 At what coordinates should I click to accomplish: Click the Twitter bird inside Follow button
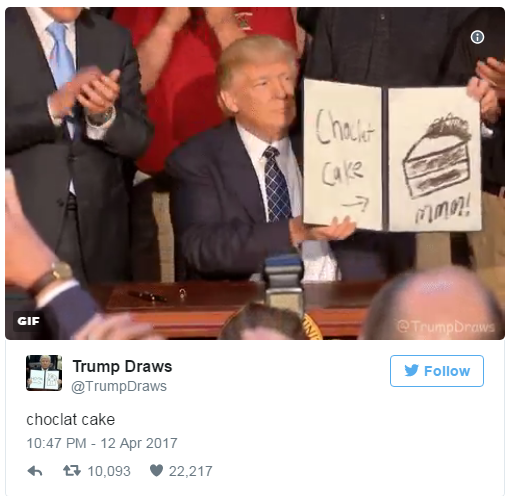click(x=411, y=370)
